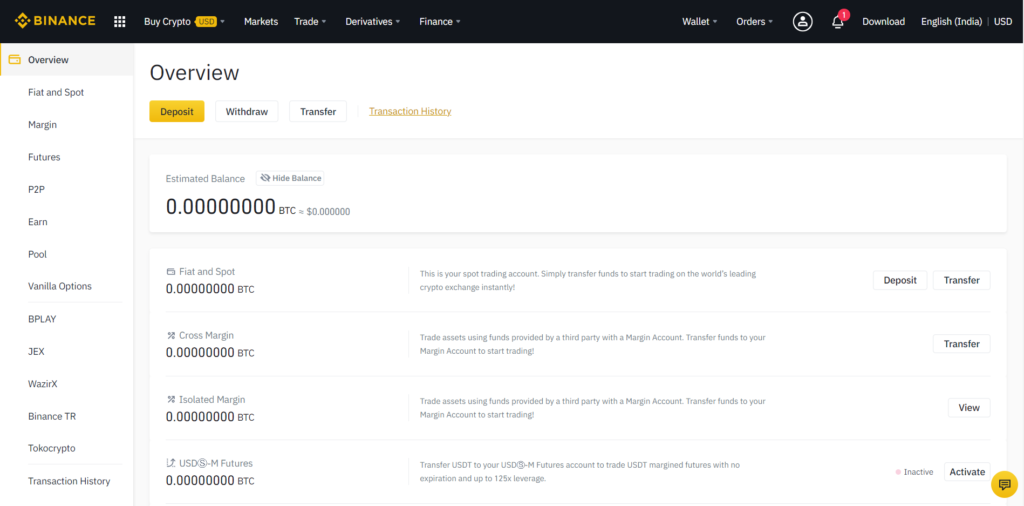Click Transfer in the Cross Margin row
Screen dimensions: 1024x506
pos(961,344)
